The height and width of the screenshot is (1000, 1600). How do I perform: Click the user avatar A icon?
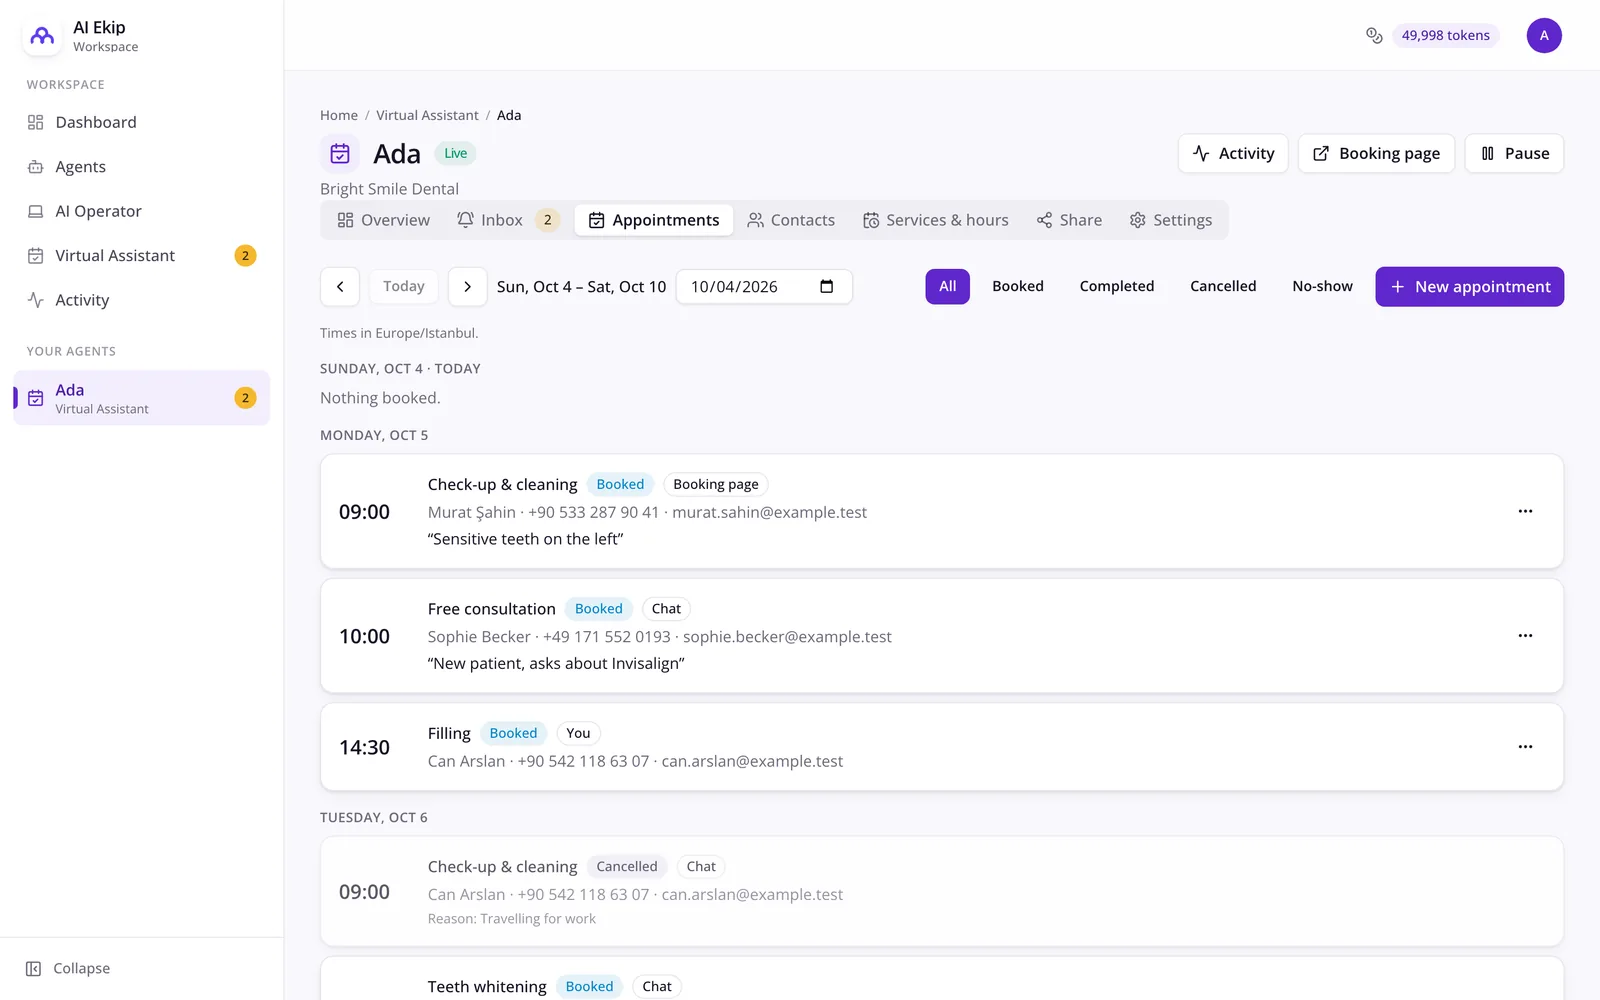pos(1544,35)
